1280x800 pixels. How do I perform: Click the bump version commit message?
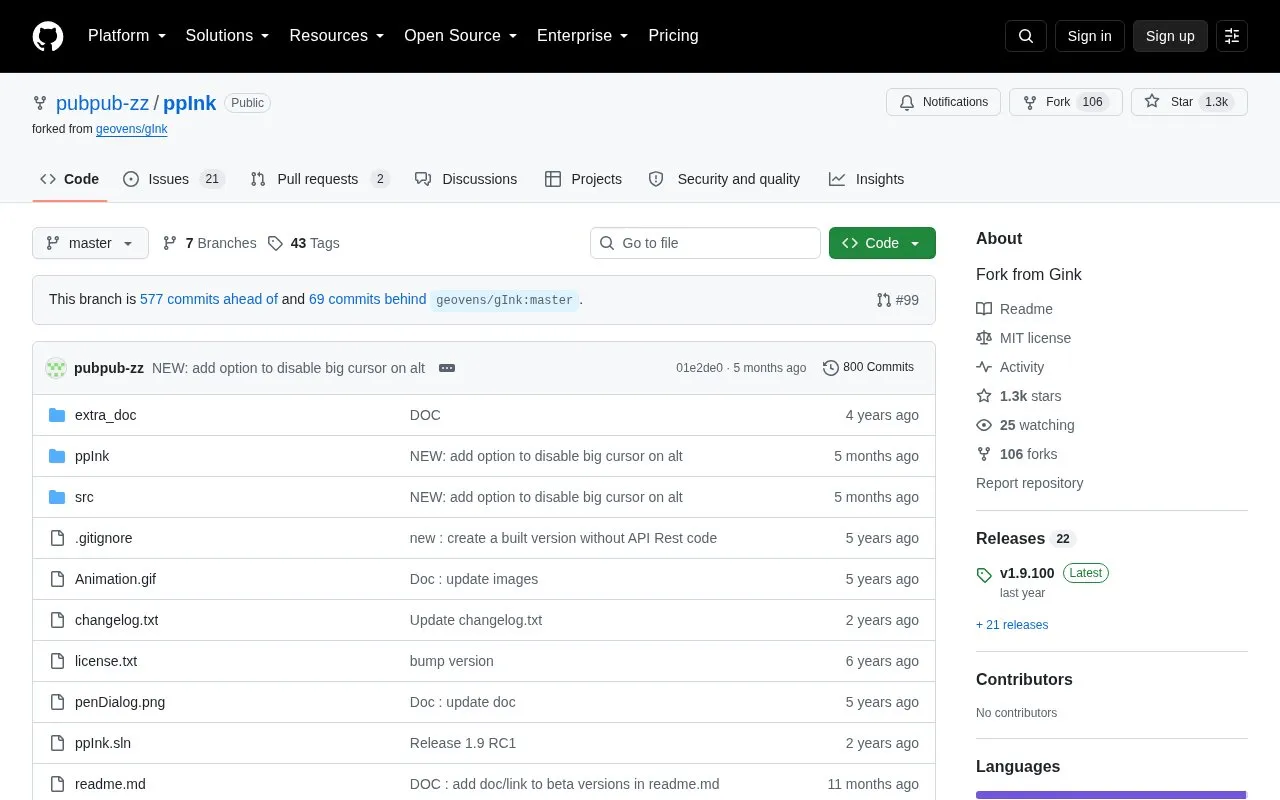click(452, 661)
